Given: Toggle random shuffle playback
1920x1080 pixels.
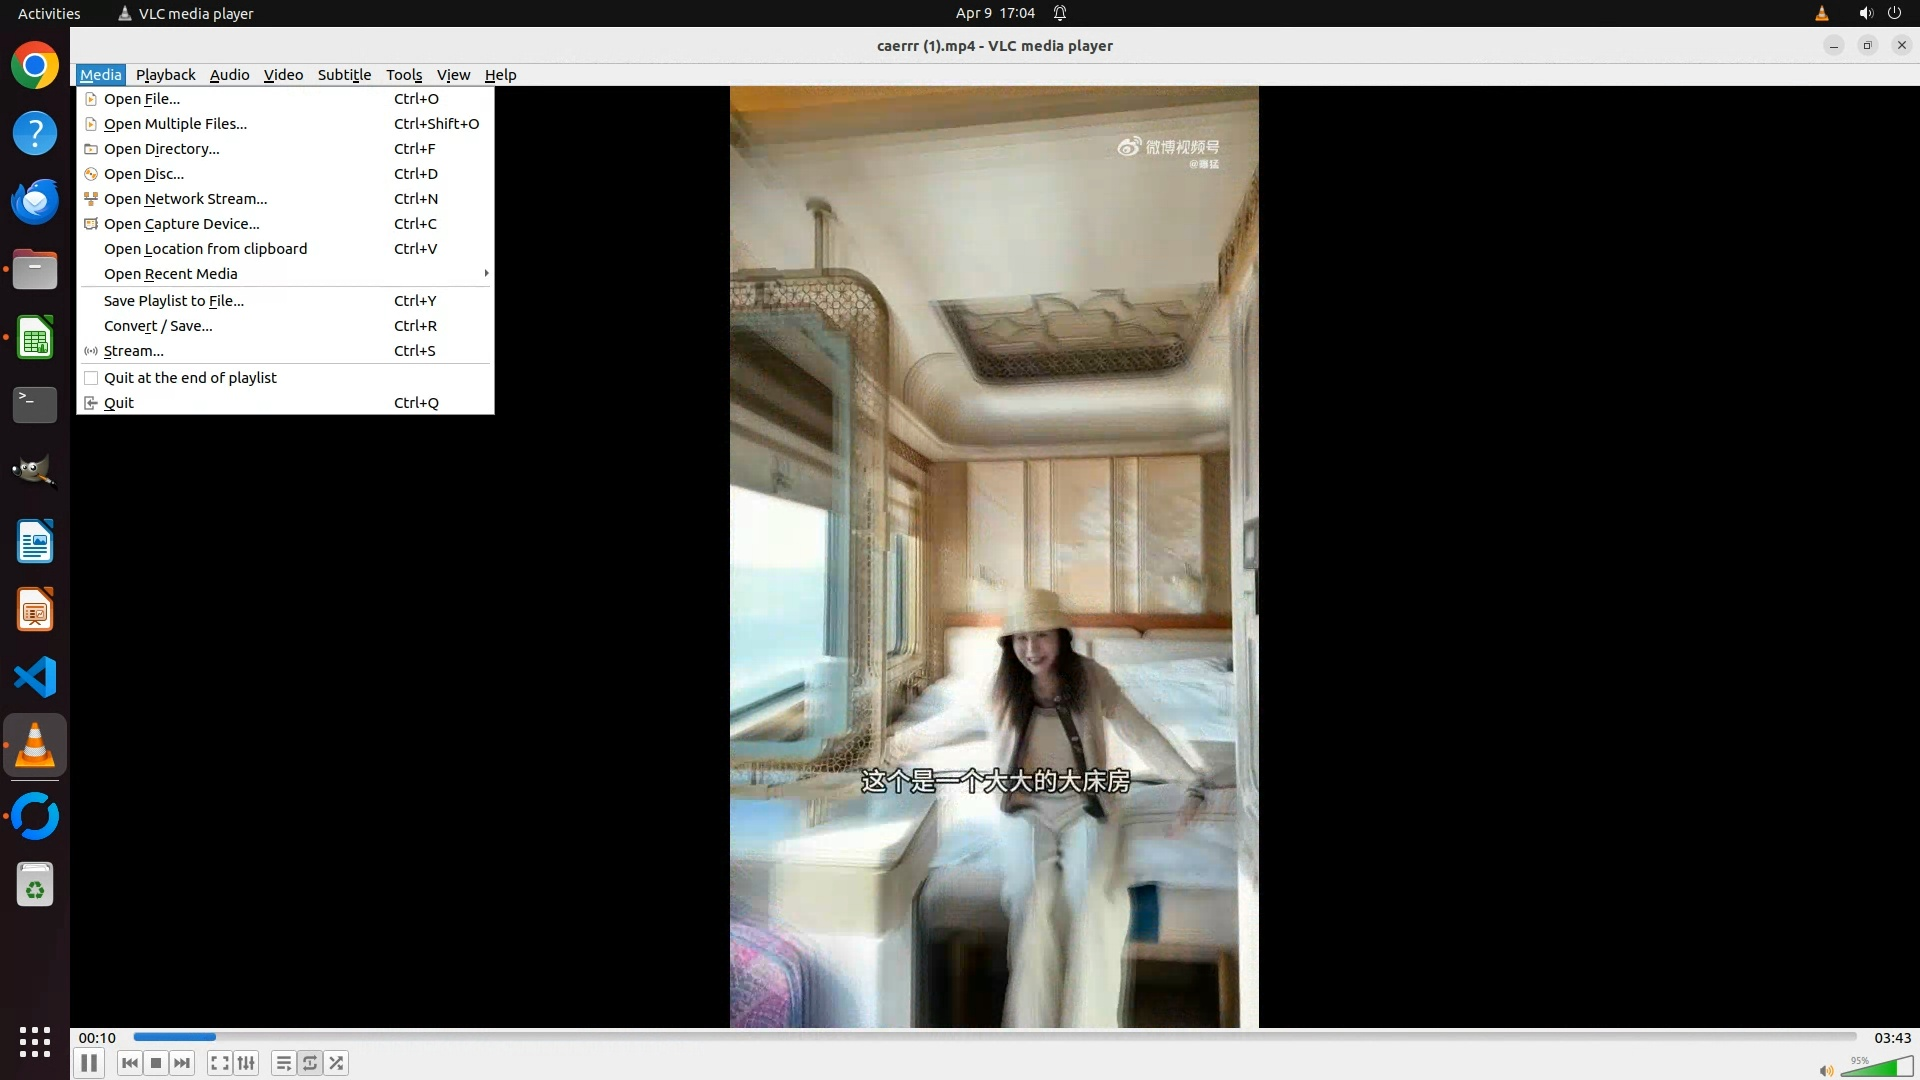Looking at the screenshot, I should (x=337, y=1063).
